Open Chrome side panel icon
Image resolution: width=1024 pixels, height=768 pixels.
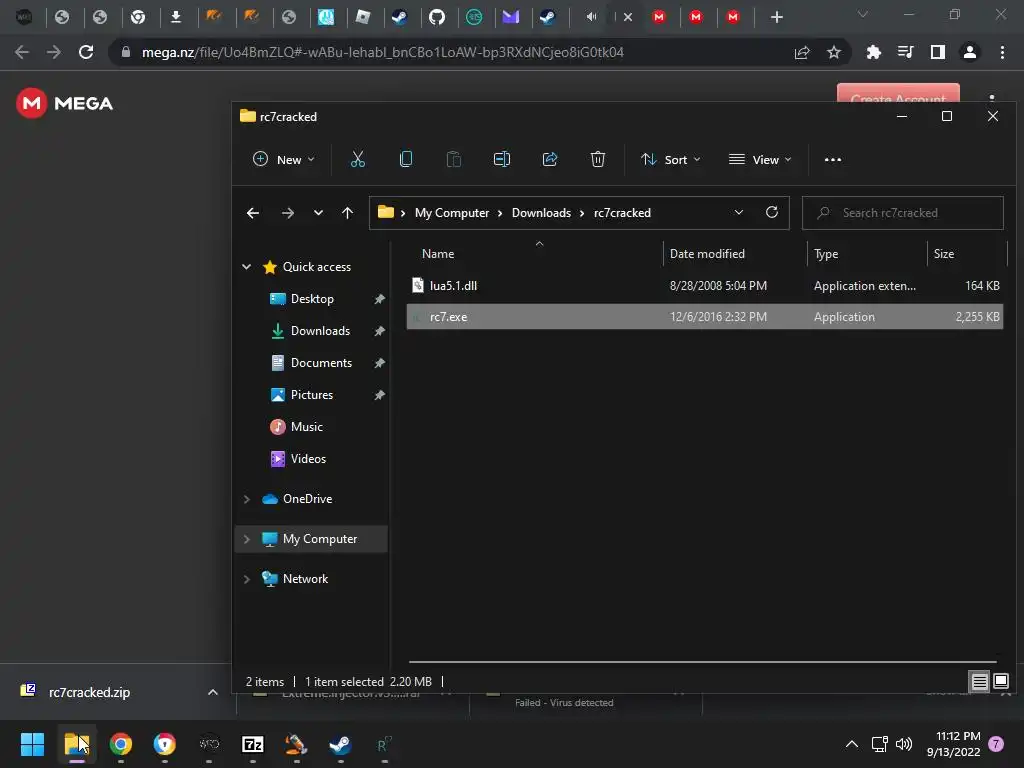point(938,52)
